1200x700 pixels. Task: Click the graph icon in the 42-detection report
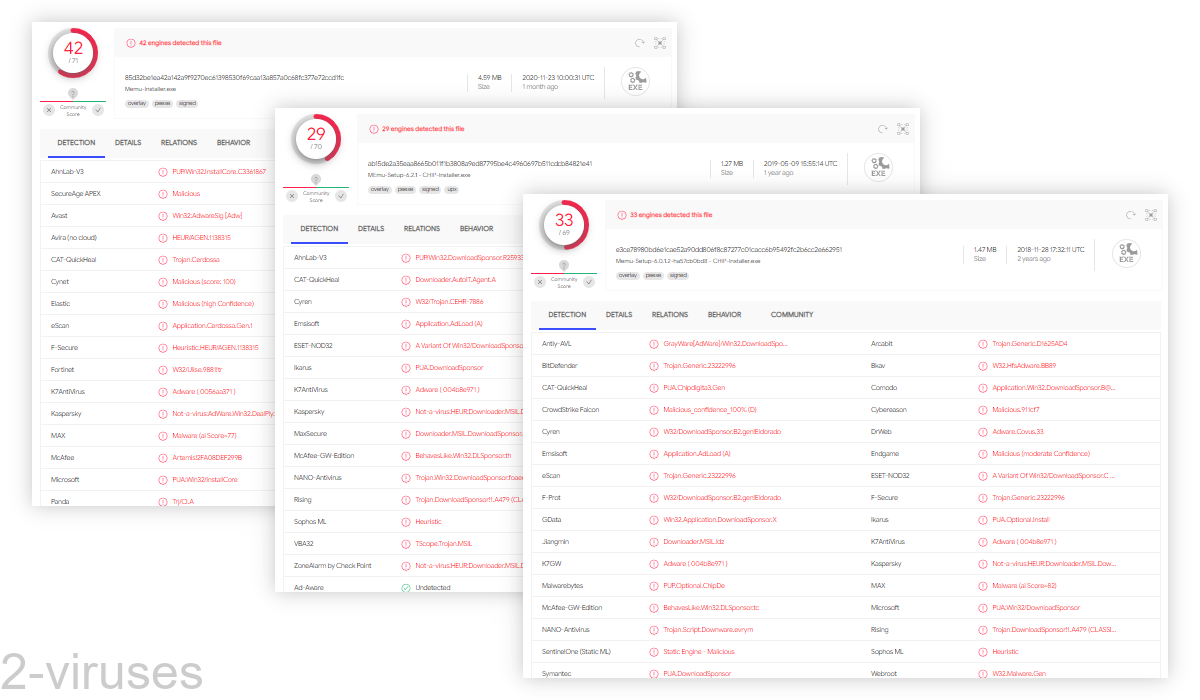[x=660, y=43]
